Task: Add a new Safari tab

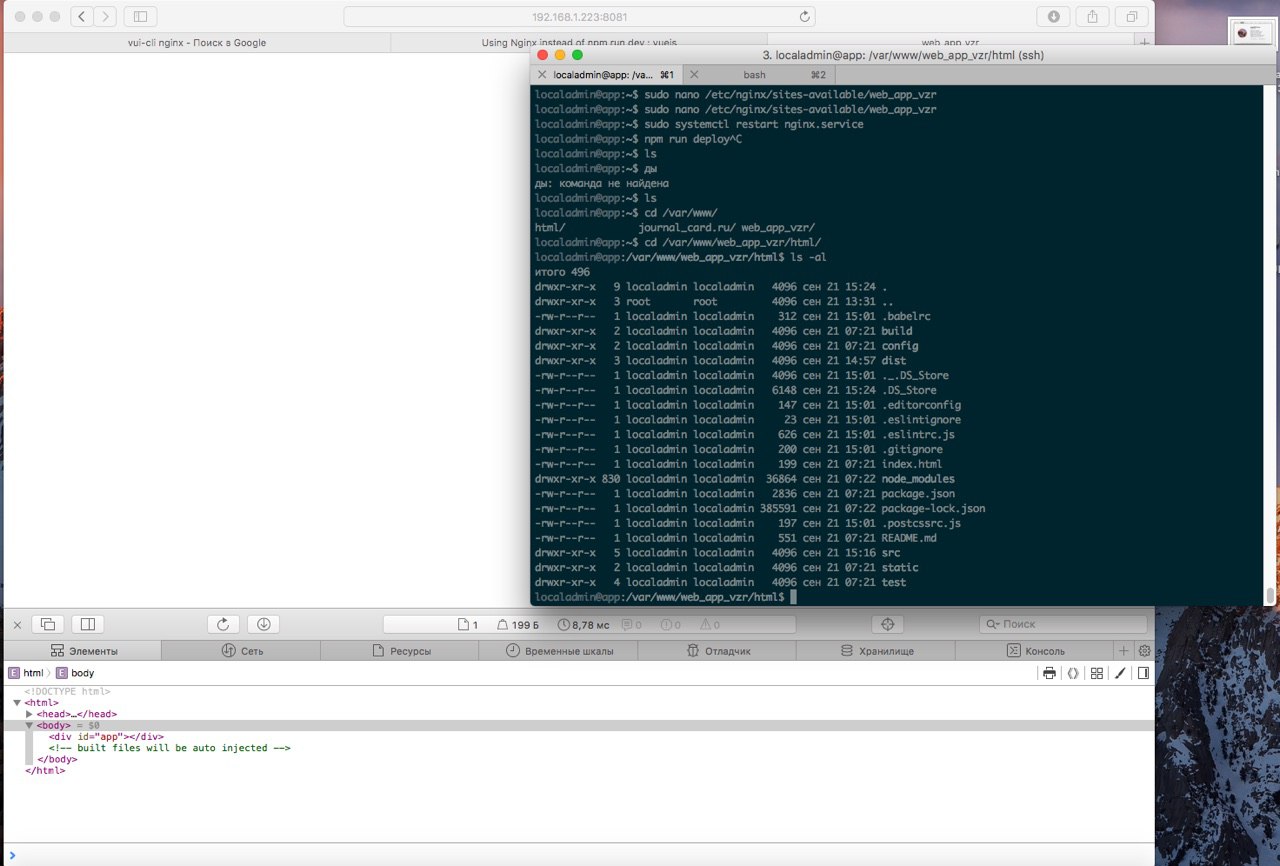Action: [x=1145, y=43]
